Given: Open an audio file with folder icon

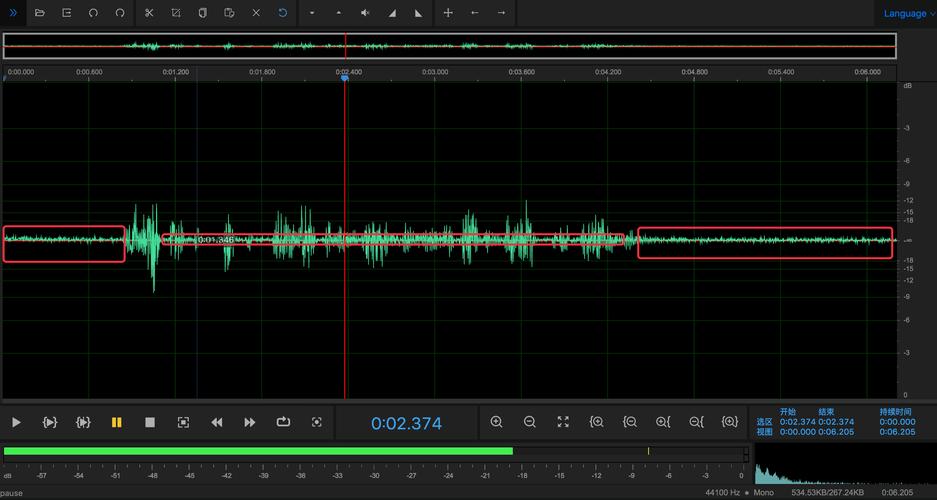Looking at the screenshot, I should coord(39,13).
